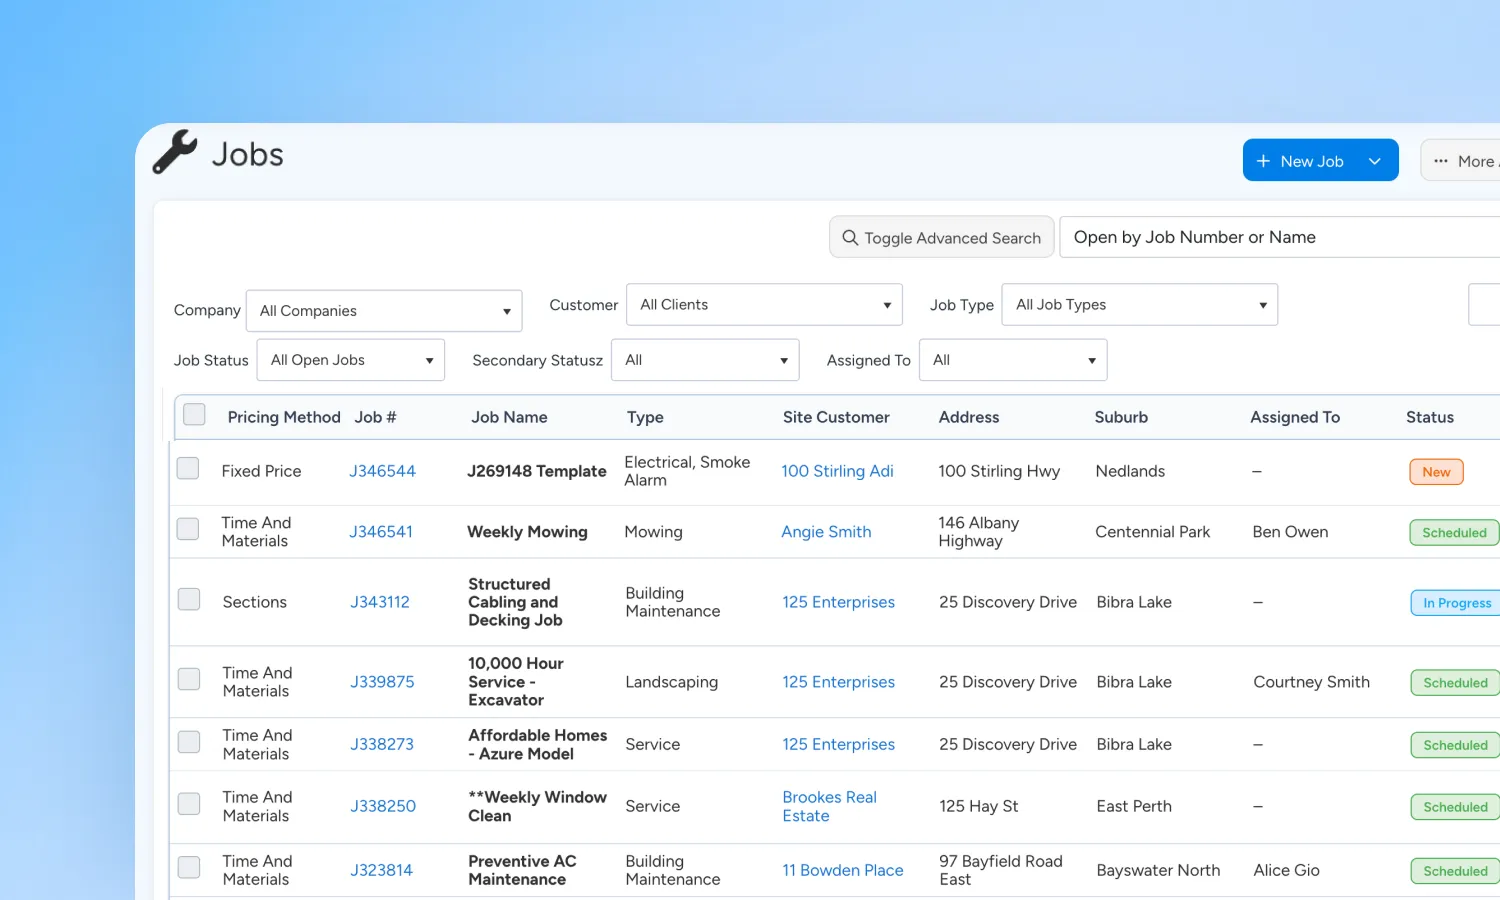Tick the checkbox for job J346544
Viewport: 1500px width, 900px height.
188,468
